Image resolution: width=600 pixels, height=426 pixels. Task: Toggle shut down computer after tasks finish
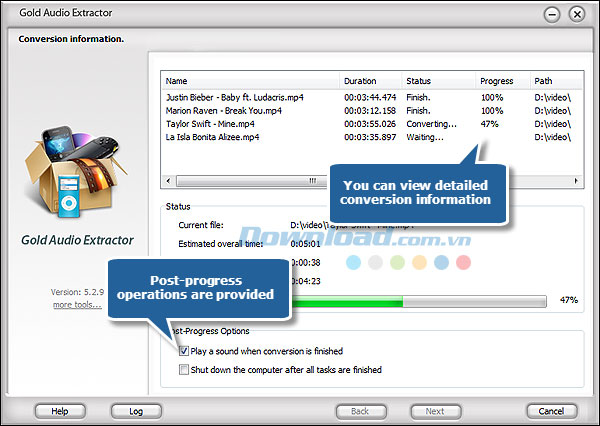coord(181,369)
